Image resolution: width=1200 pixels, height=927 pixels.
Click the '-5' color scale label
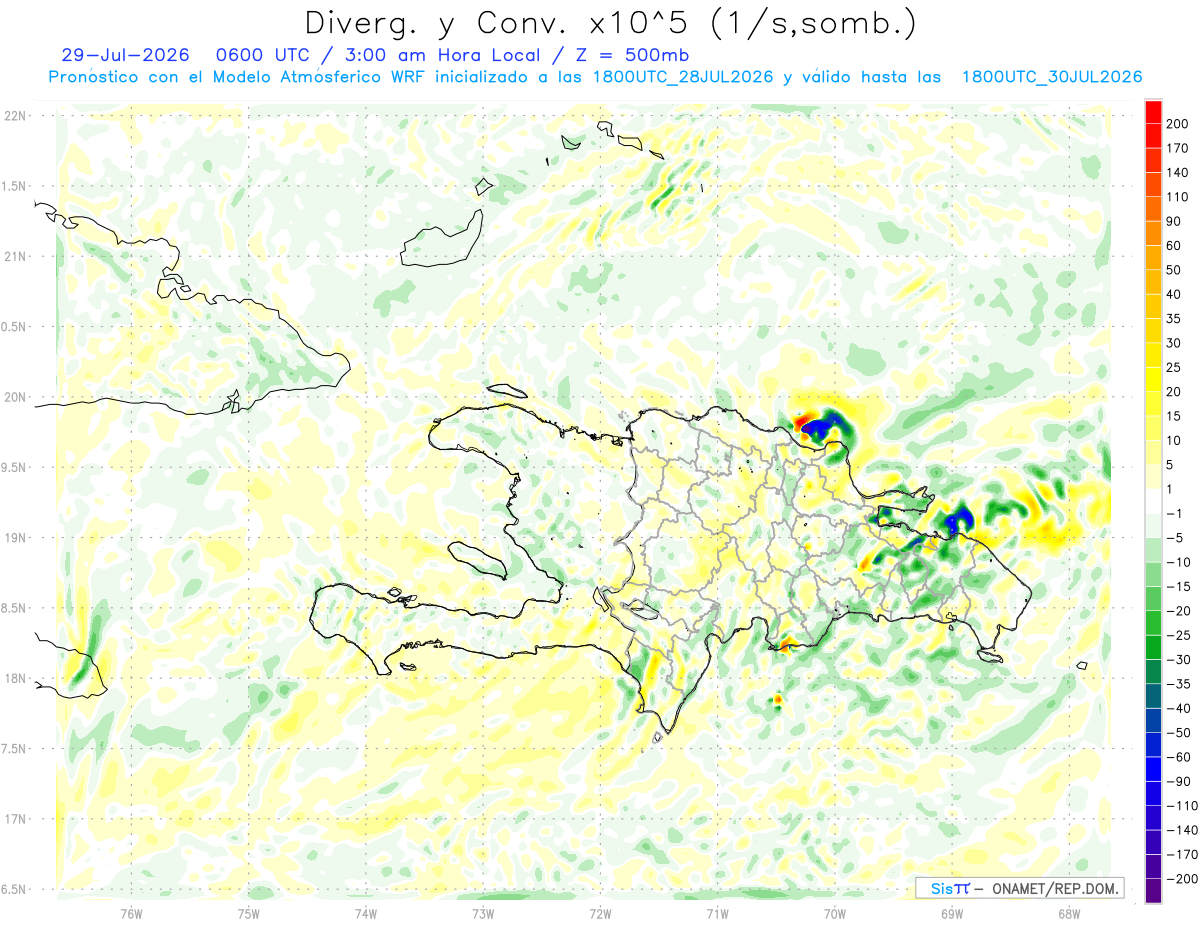click(1174, 538)
